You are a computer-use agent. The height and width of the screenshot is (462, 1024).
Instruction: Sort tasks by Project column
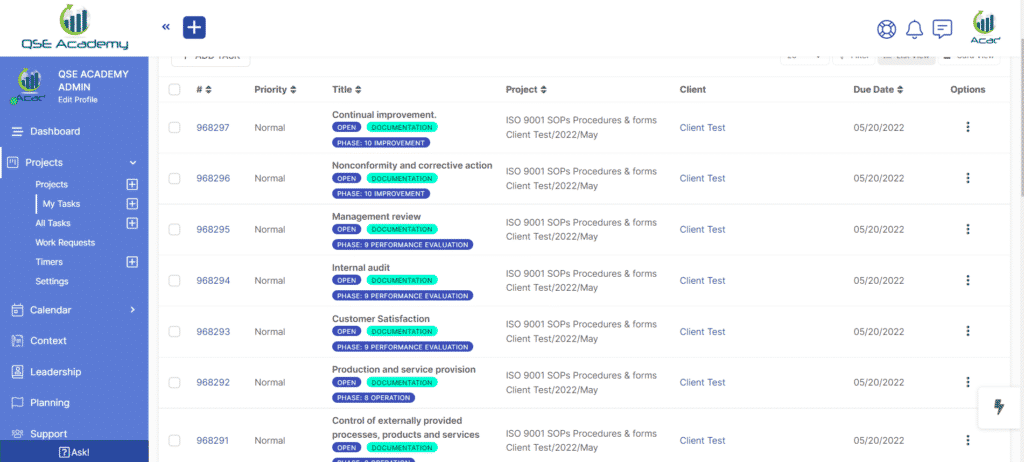click(x=543, y=90)
